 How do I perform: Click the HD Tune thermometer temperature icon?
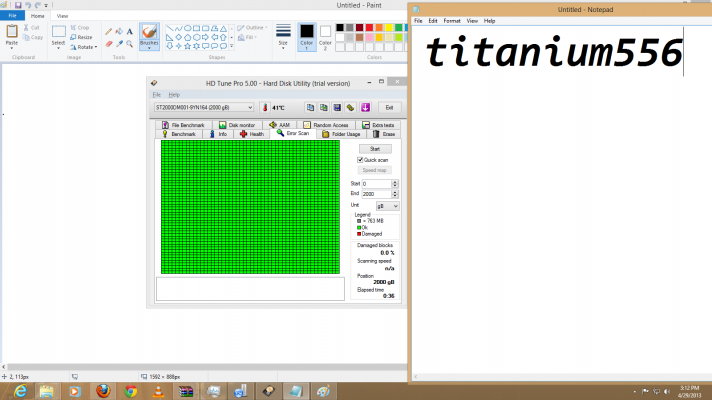pos(265,108)
